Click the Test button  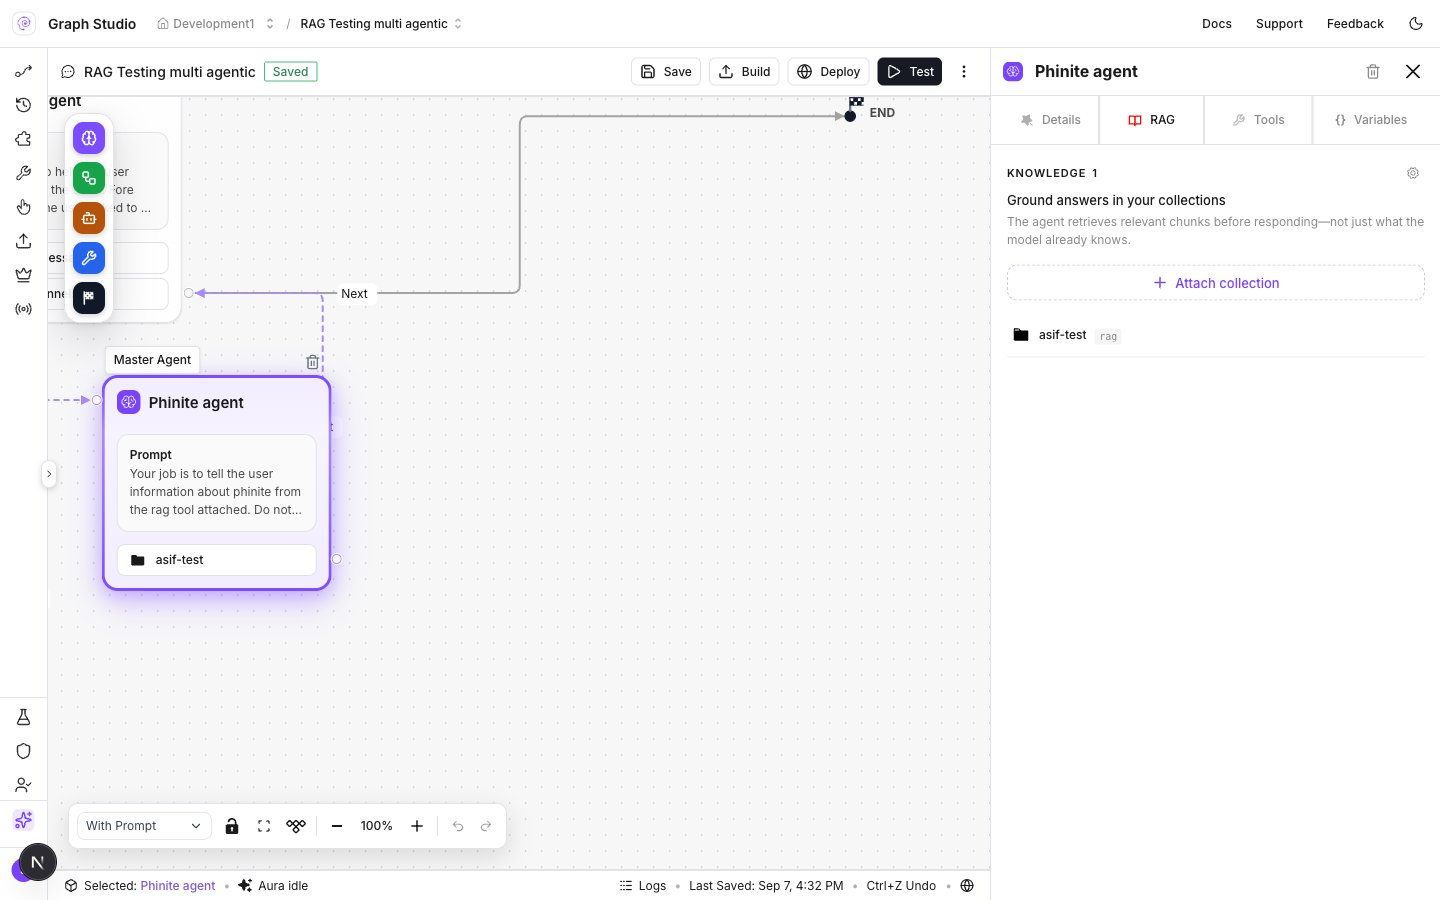point(910,72)
